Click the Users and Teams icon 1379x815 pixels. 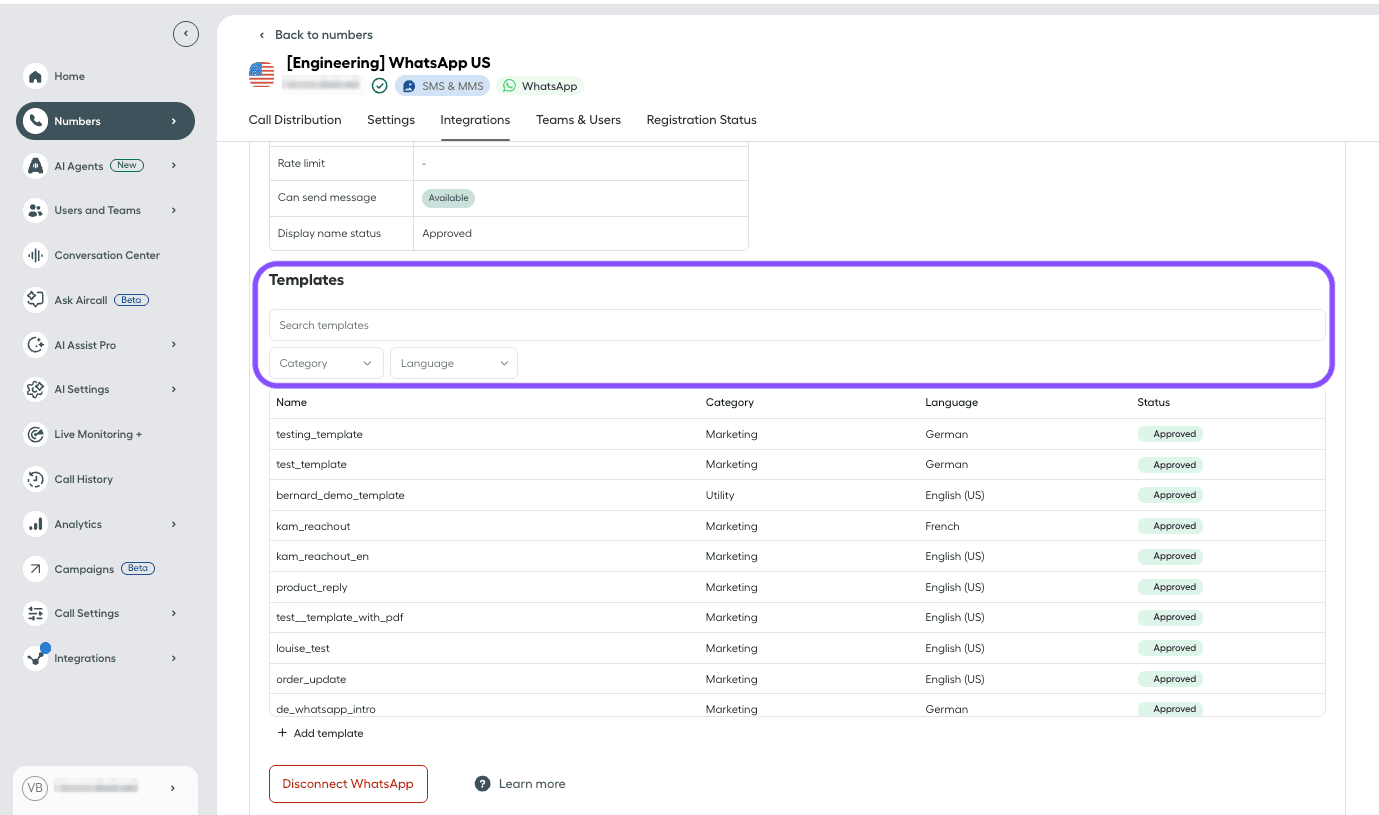36,210
